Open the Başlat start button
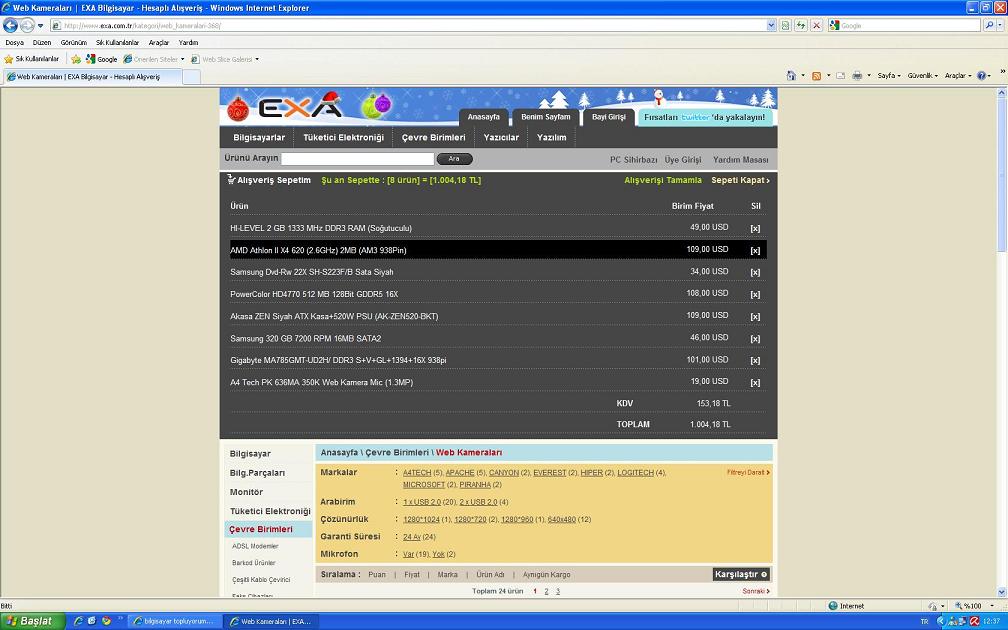 click(x=32, y=621)
